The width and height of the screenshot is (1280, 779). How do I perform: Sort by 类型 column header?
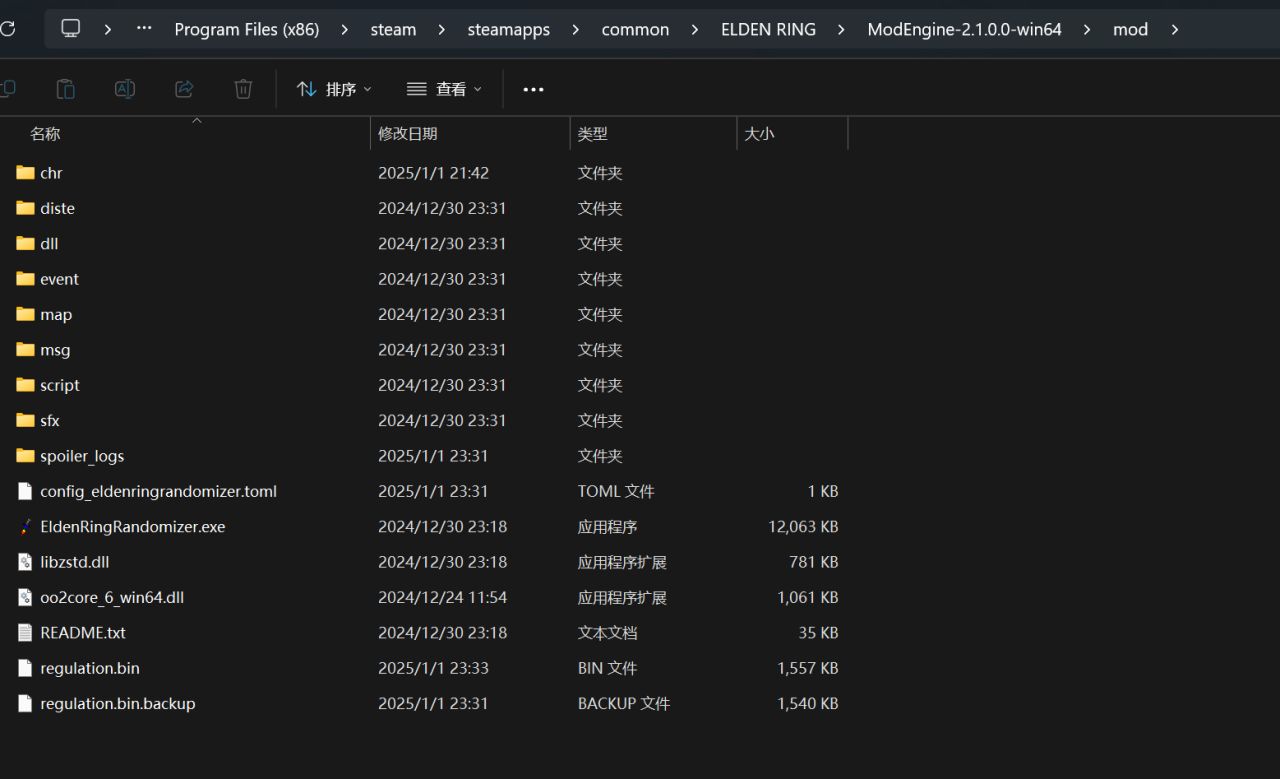tap(653, 133)
